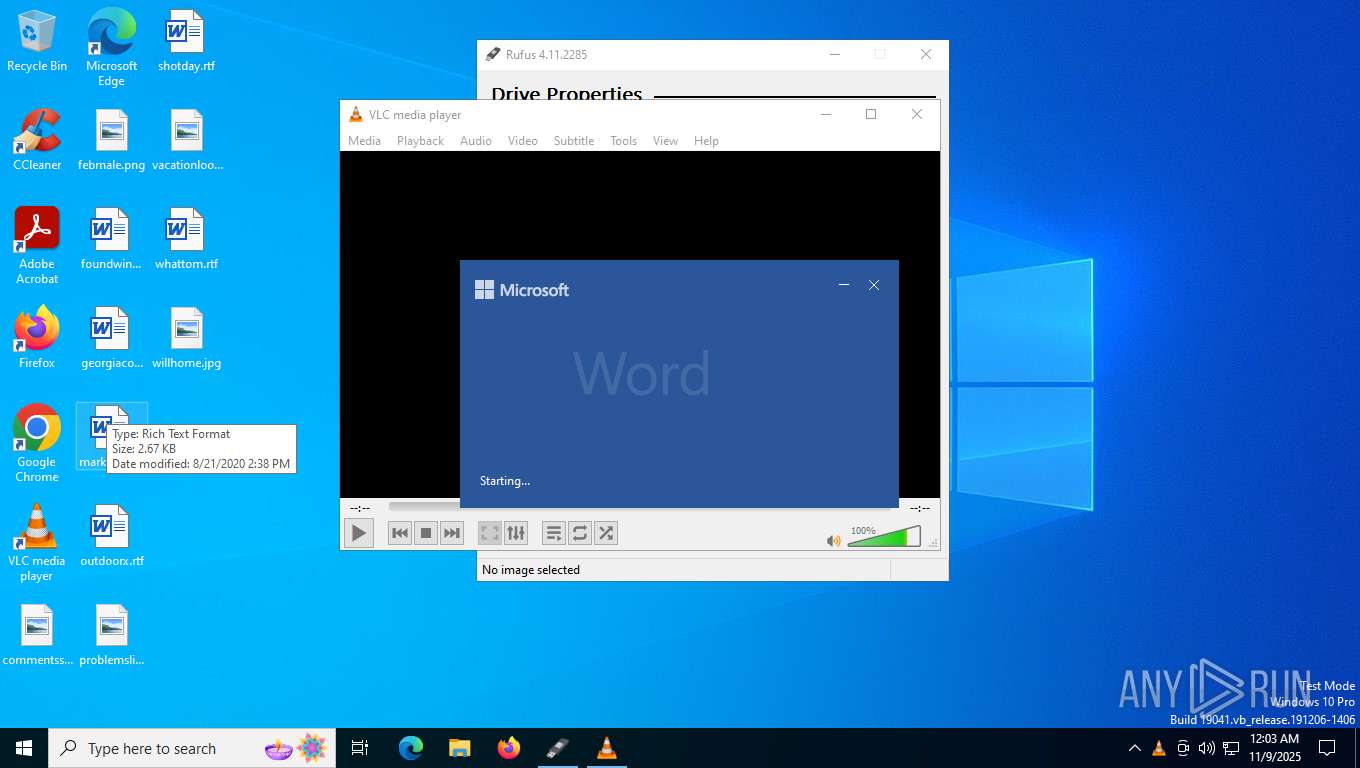Select the Microsoft Edge desktop shortcut
This screenshot has height=768, width=1360.
point(111,48)
